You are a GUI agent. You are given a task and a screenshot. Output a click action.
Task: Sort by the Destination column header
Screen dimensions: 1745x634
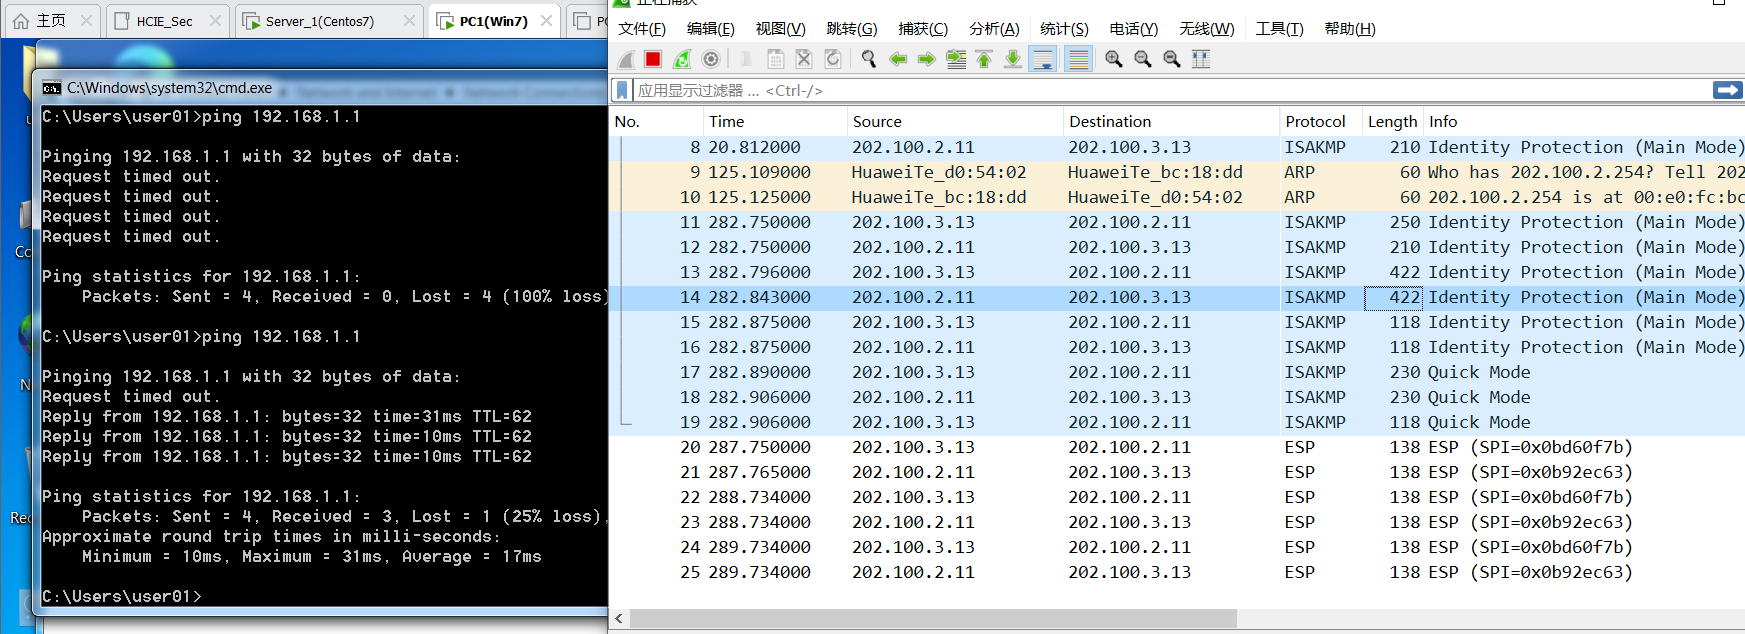(x=1171, y=121)
